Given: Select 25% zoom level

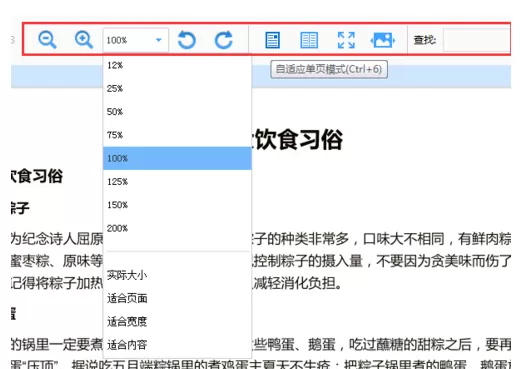Looking at the screenshot, I should click(x=177, y=89).
